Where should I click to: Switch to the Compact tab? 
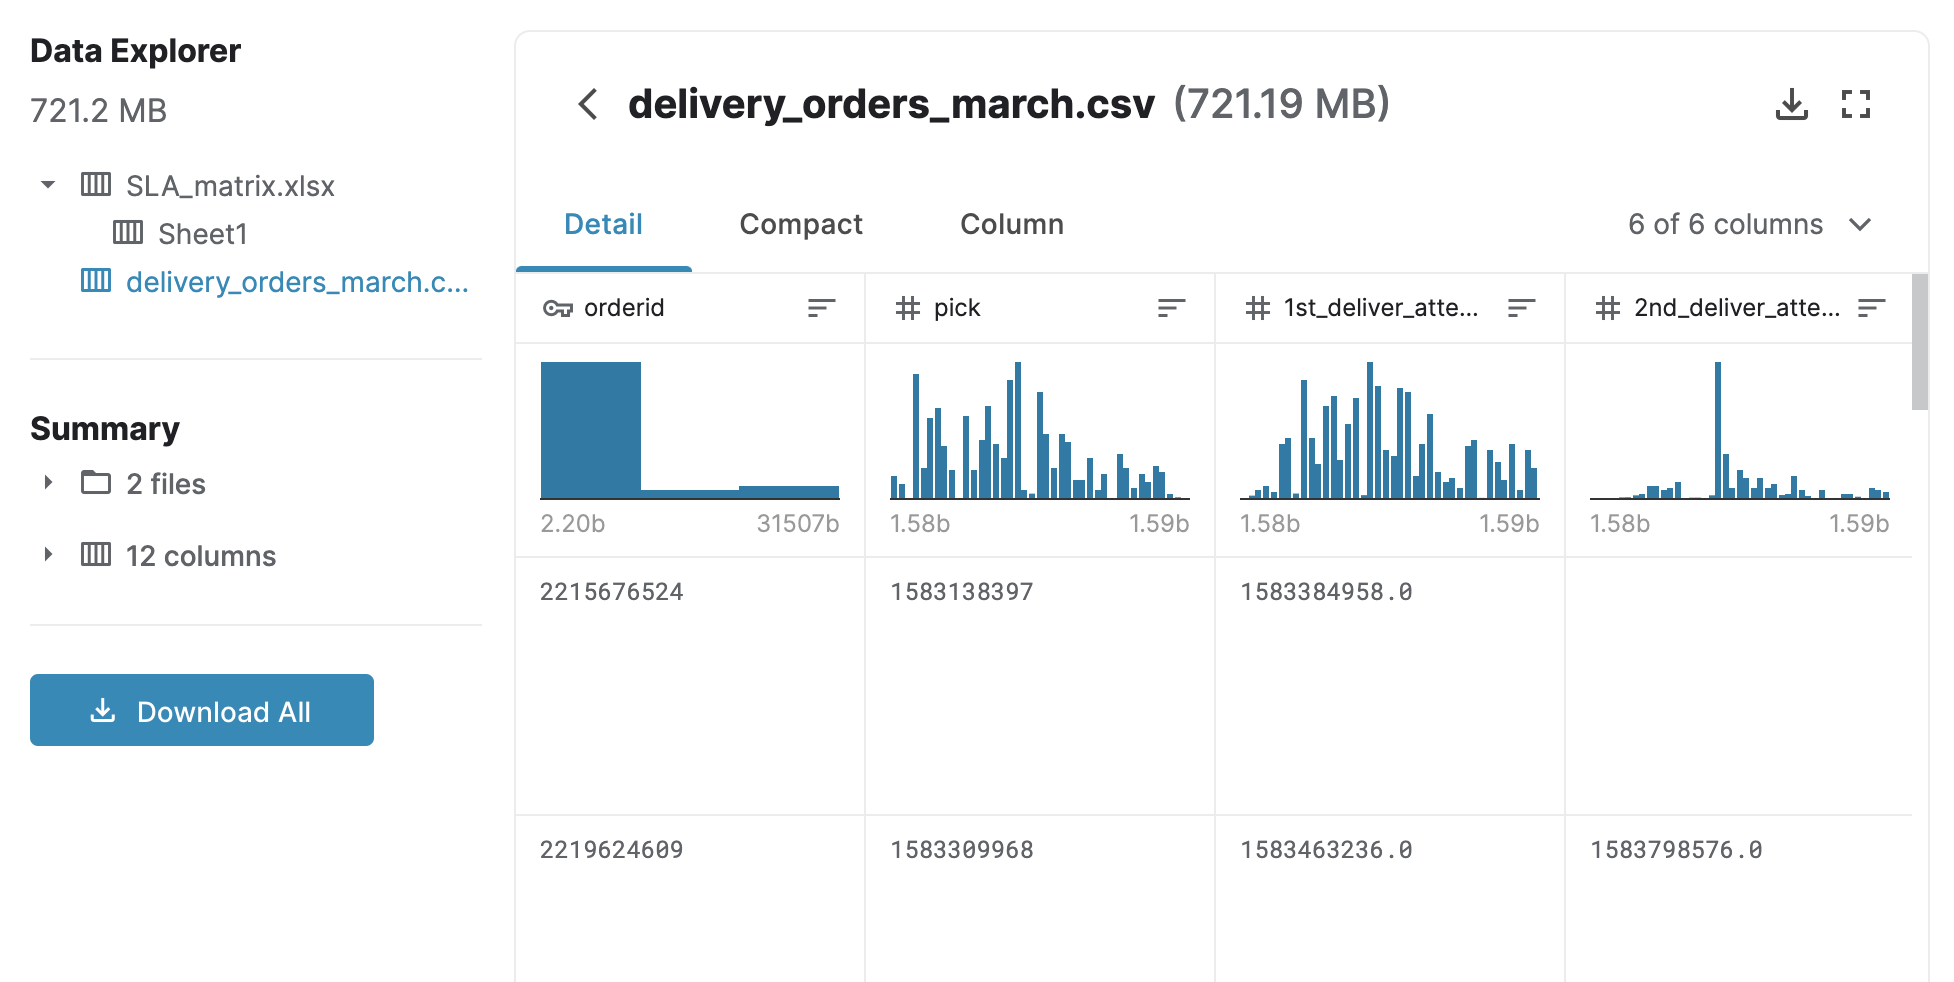tap(801, 224)
